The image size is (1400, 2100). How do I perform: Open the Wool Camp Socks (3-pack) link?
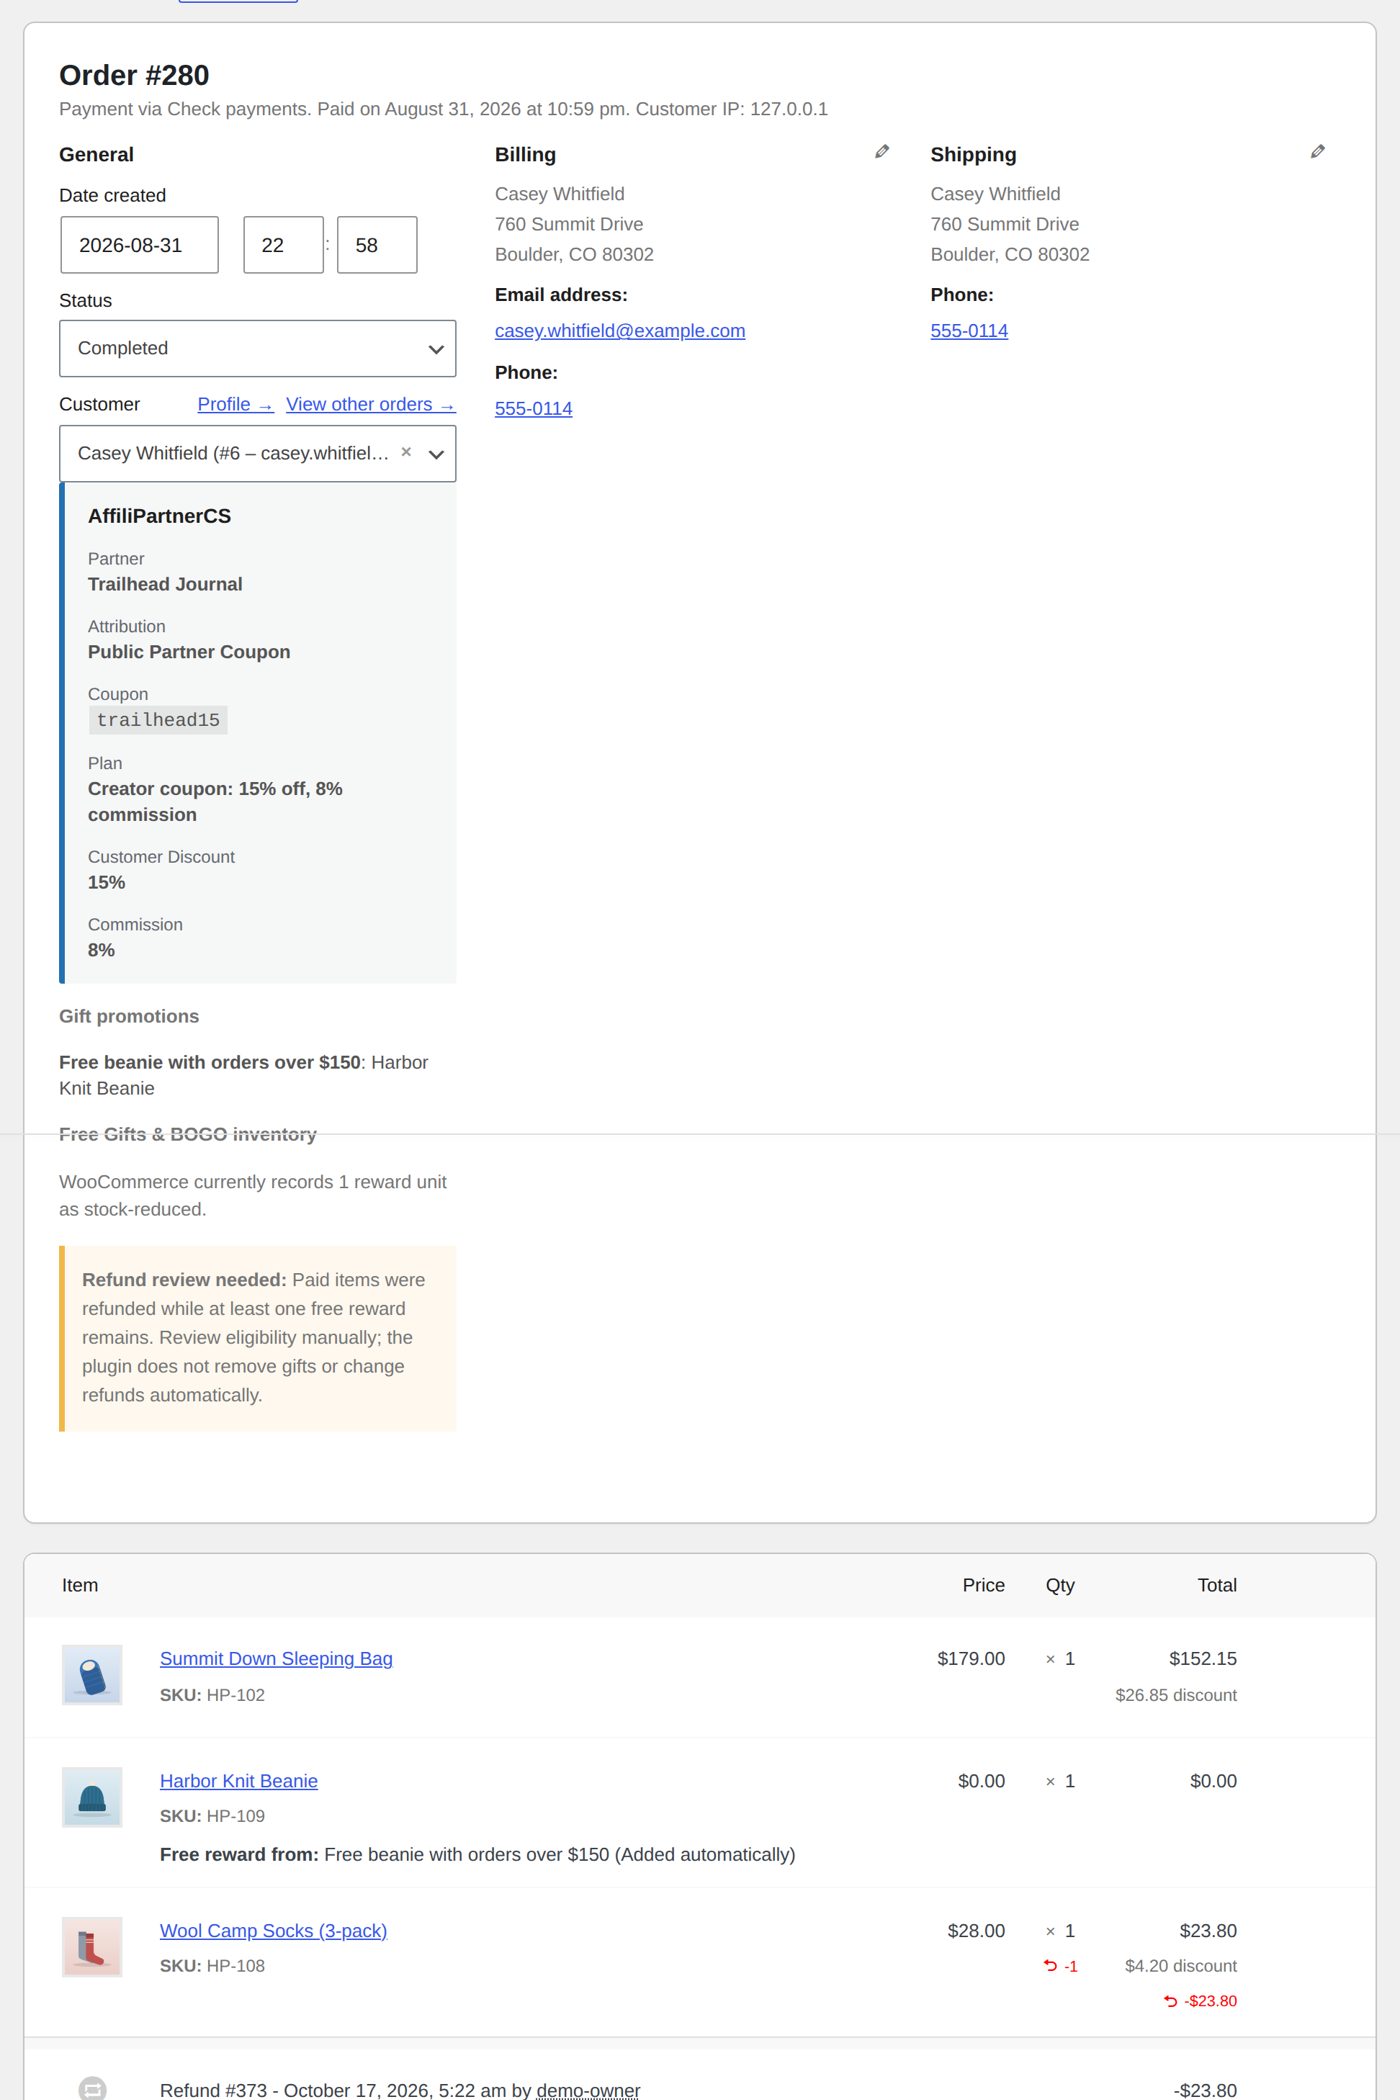pos(273,1931)
